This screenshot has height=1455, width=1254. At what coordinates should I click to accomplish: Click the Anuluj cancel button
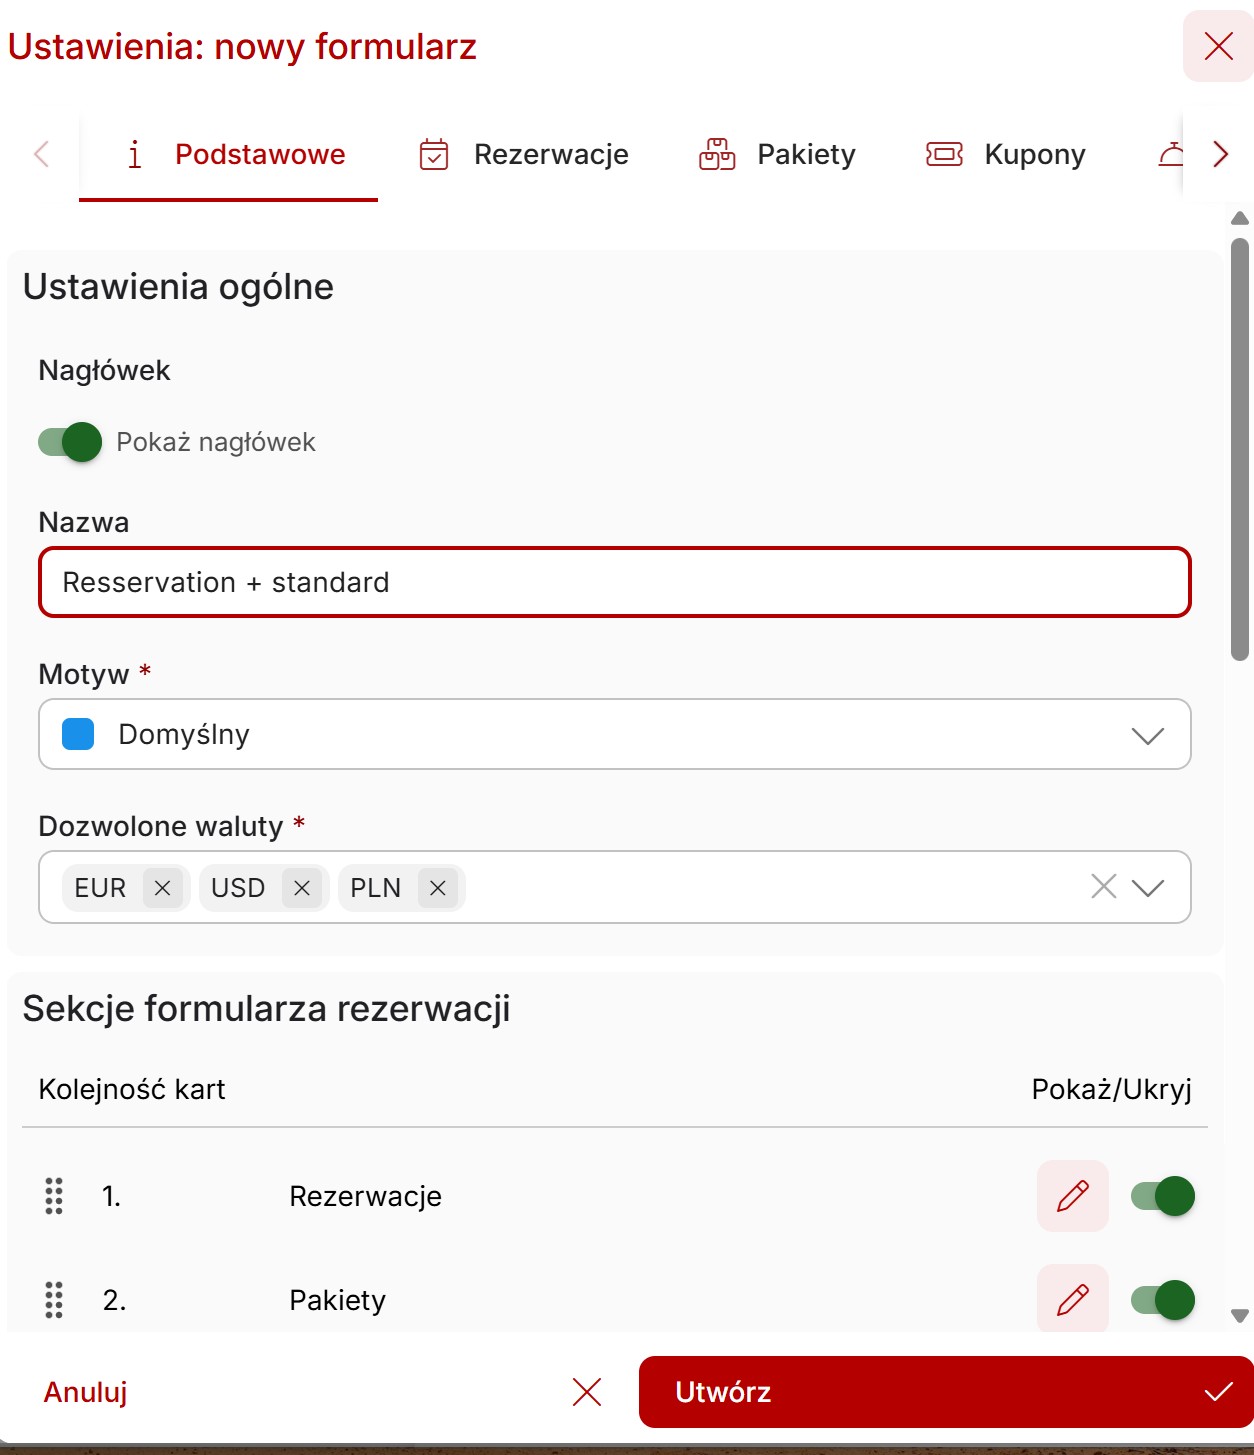[86, 1392]
